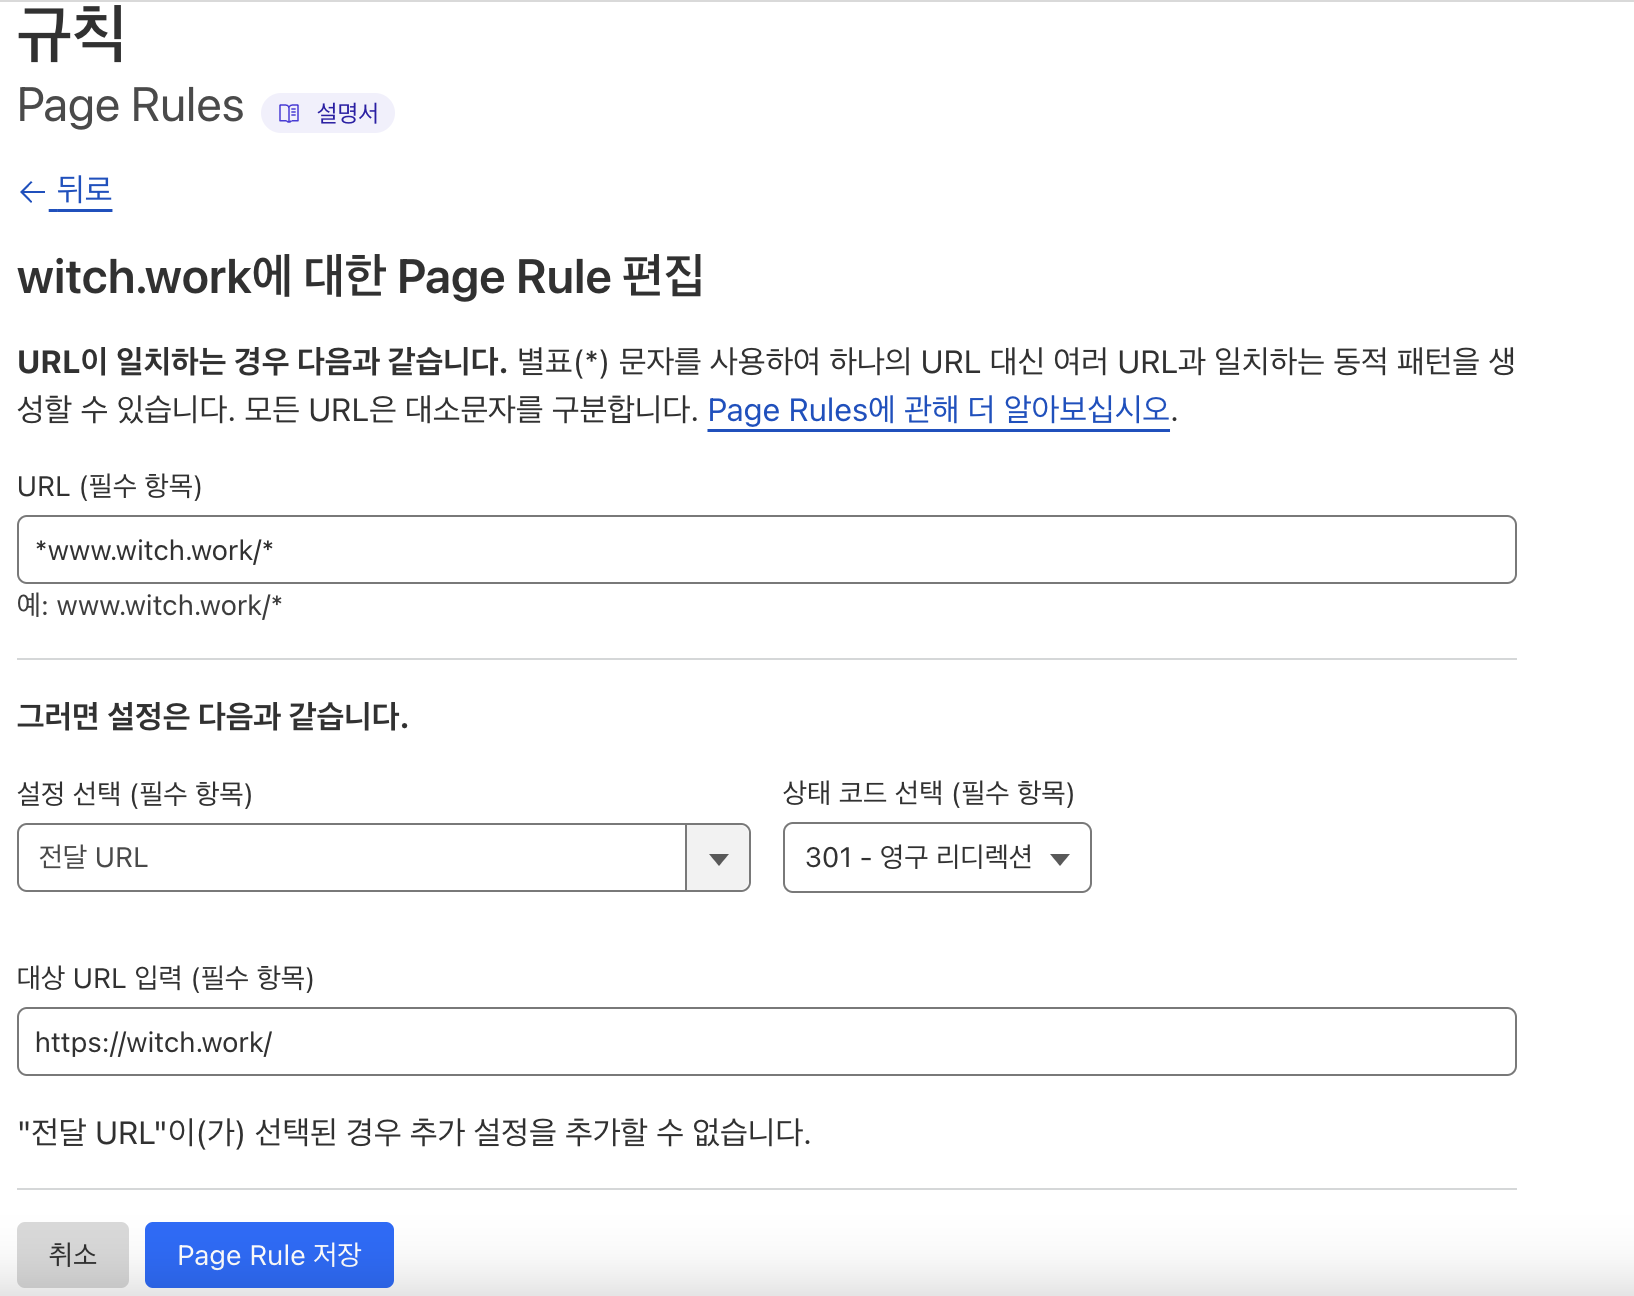Save using the Page Rule 저장 button
The height and width of the screenshot is (1296, 1634).
pyautogui.click(x=269, y=1254)
